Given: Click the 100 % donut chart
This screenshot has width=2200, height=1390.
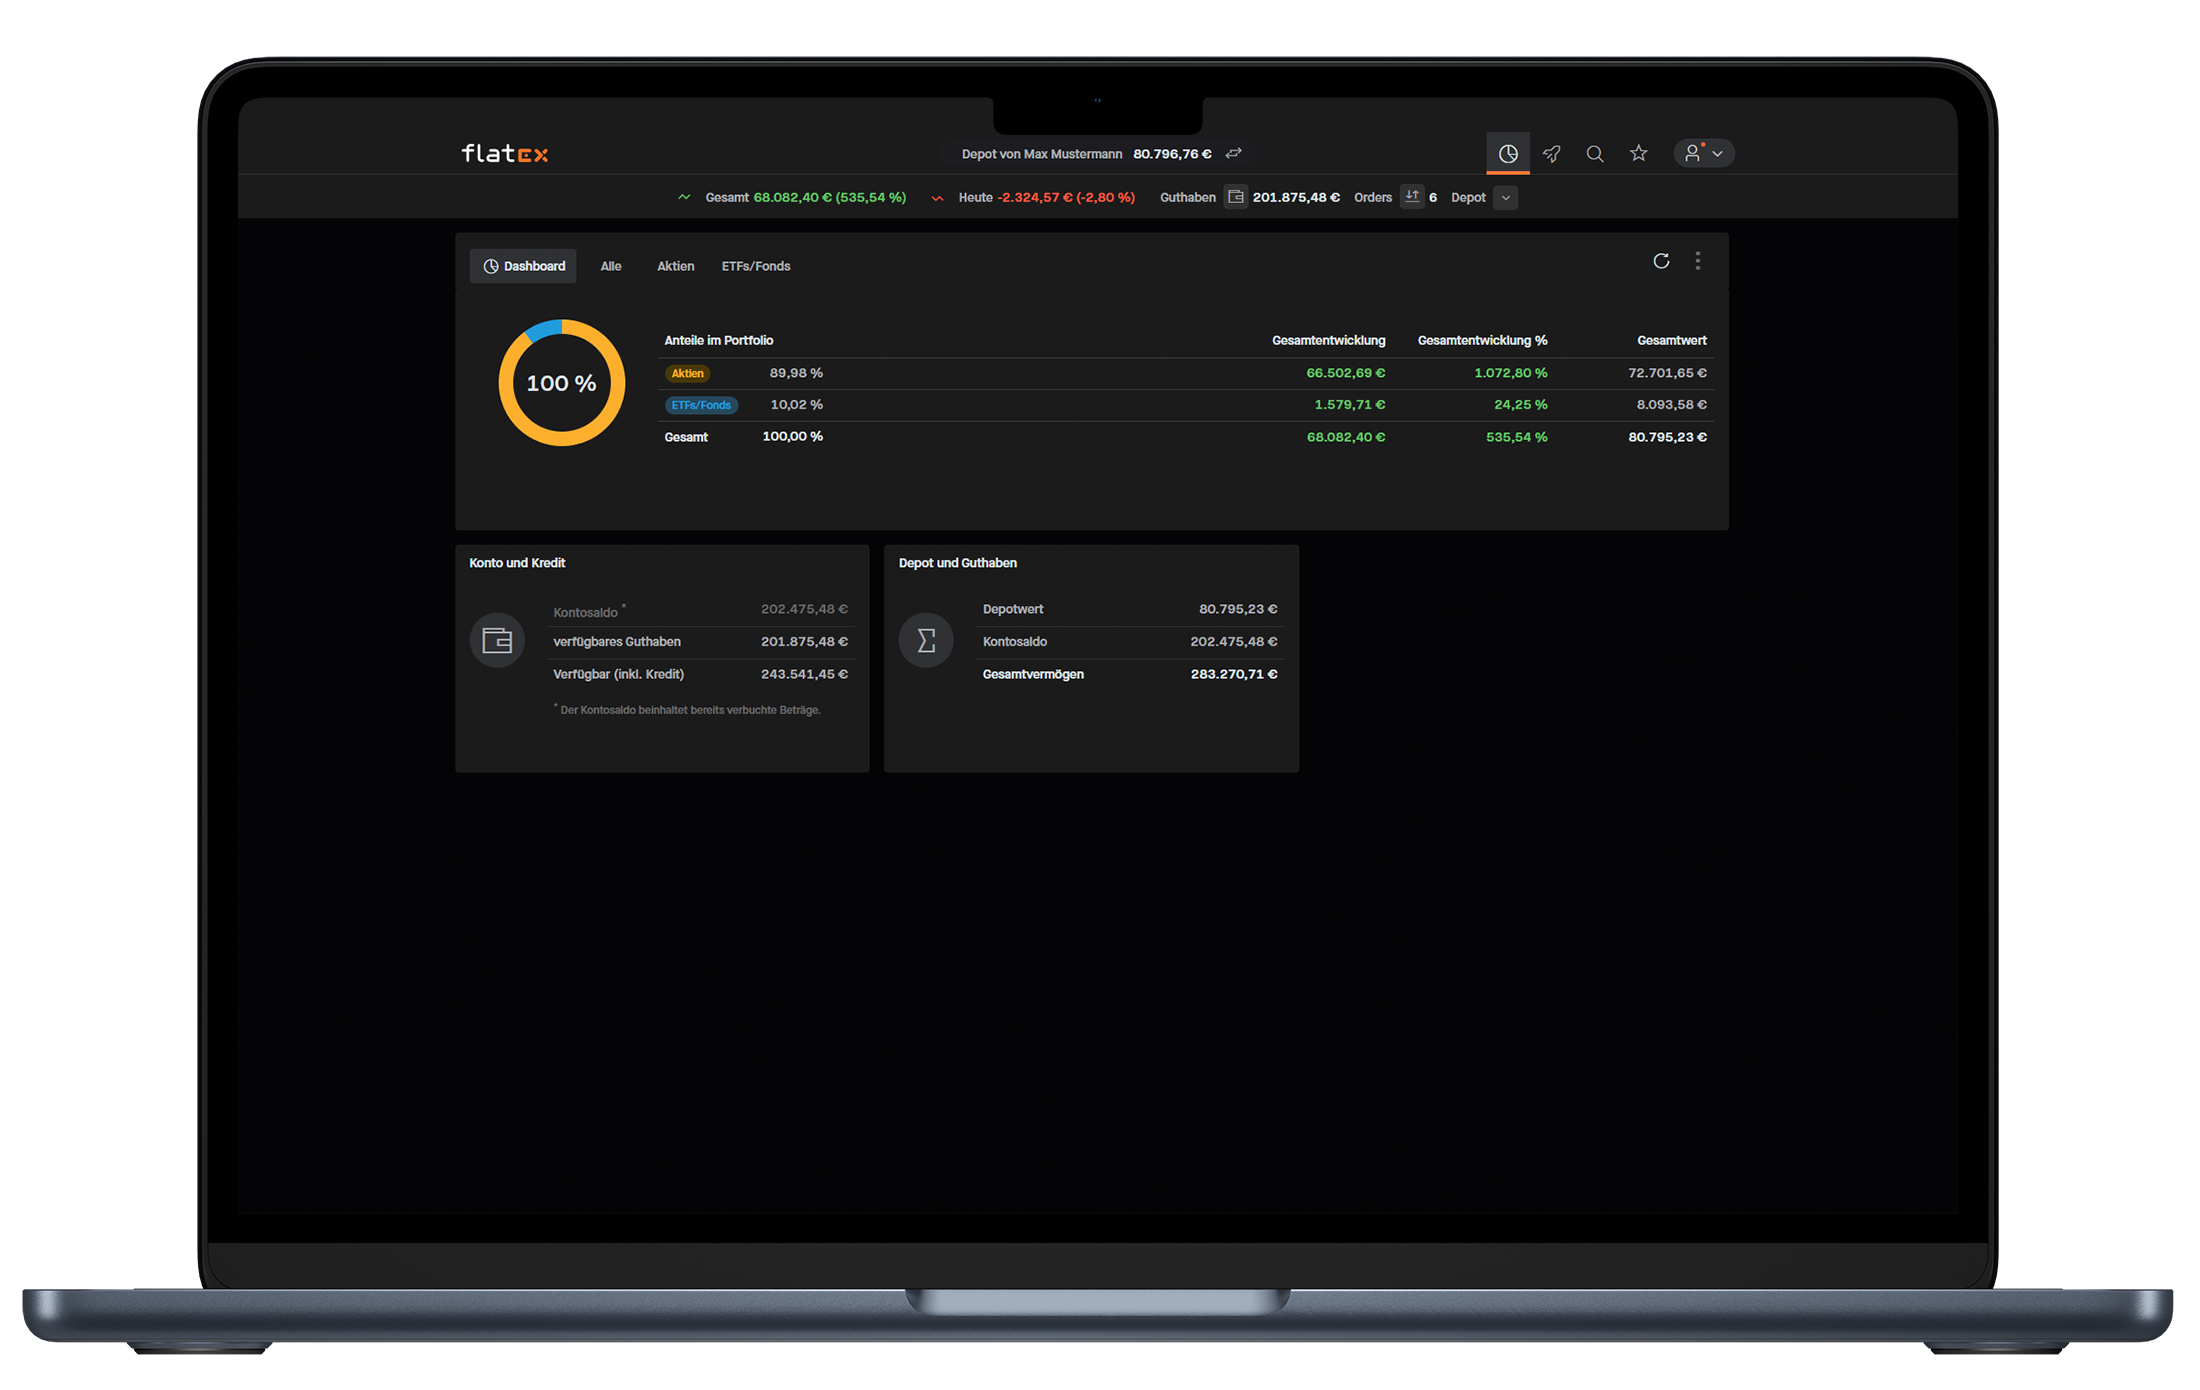Looking at the screenshot, I should (x=562, y=383).
